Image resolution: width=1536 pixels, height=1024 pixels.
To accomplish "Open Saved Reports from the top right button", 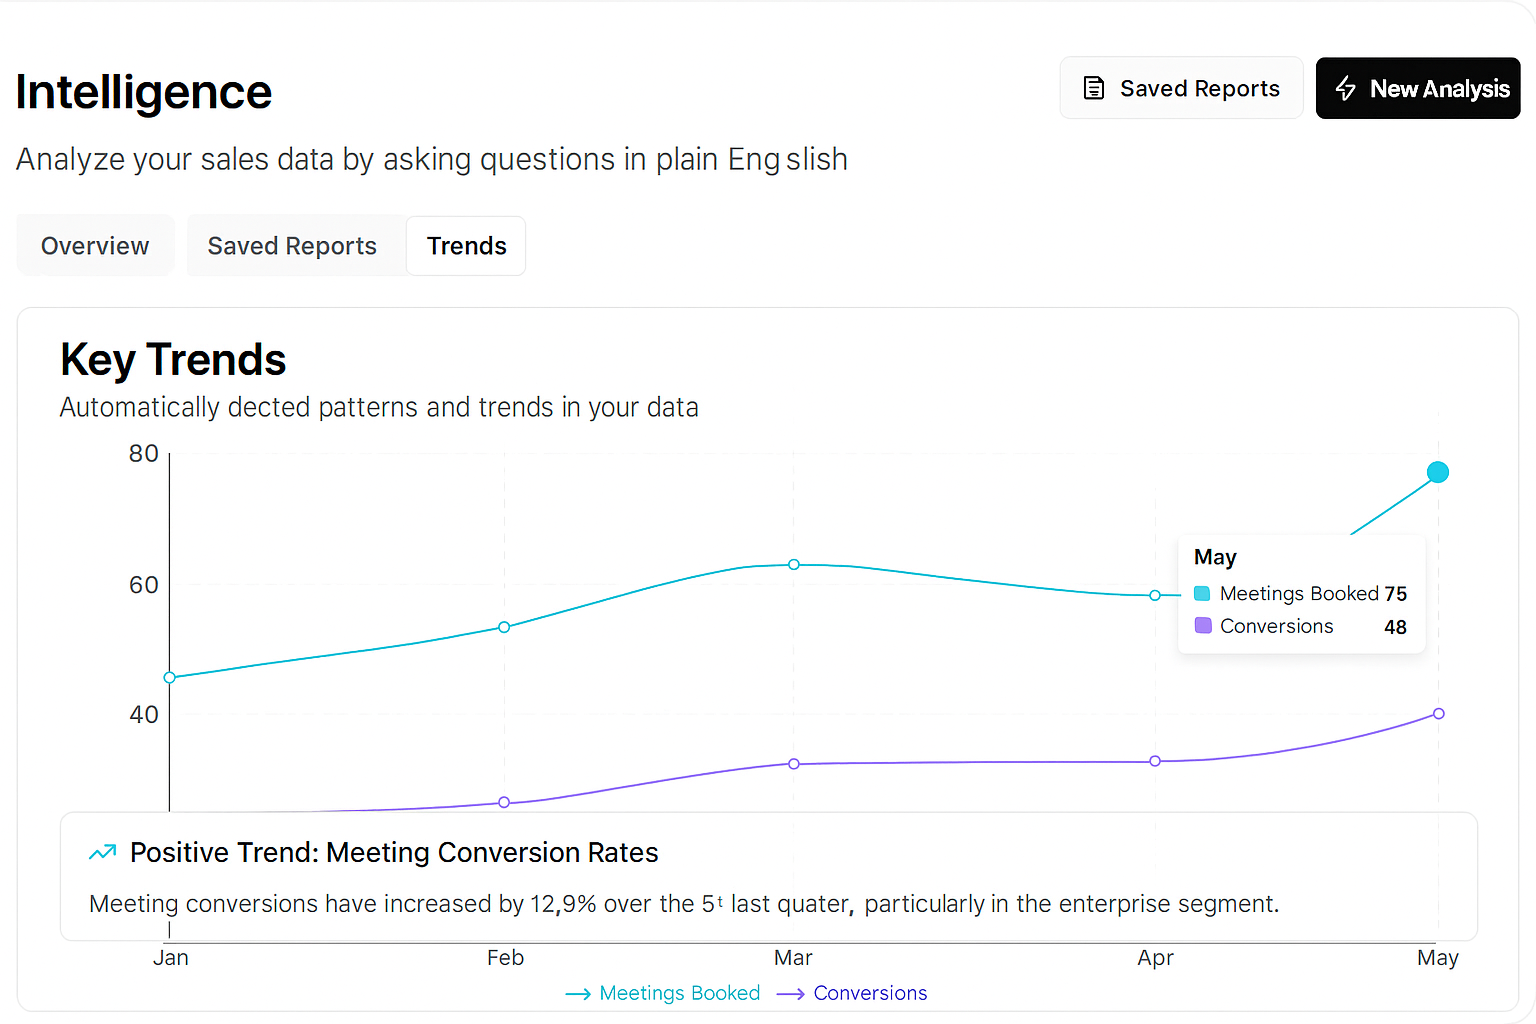I will click(x=1181, y=88).
